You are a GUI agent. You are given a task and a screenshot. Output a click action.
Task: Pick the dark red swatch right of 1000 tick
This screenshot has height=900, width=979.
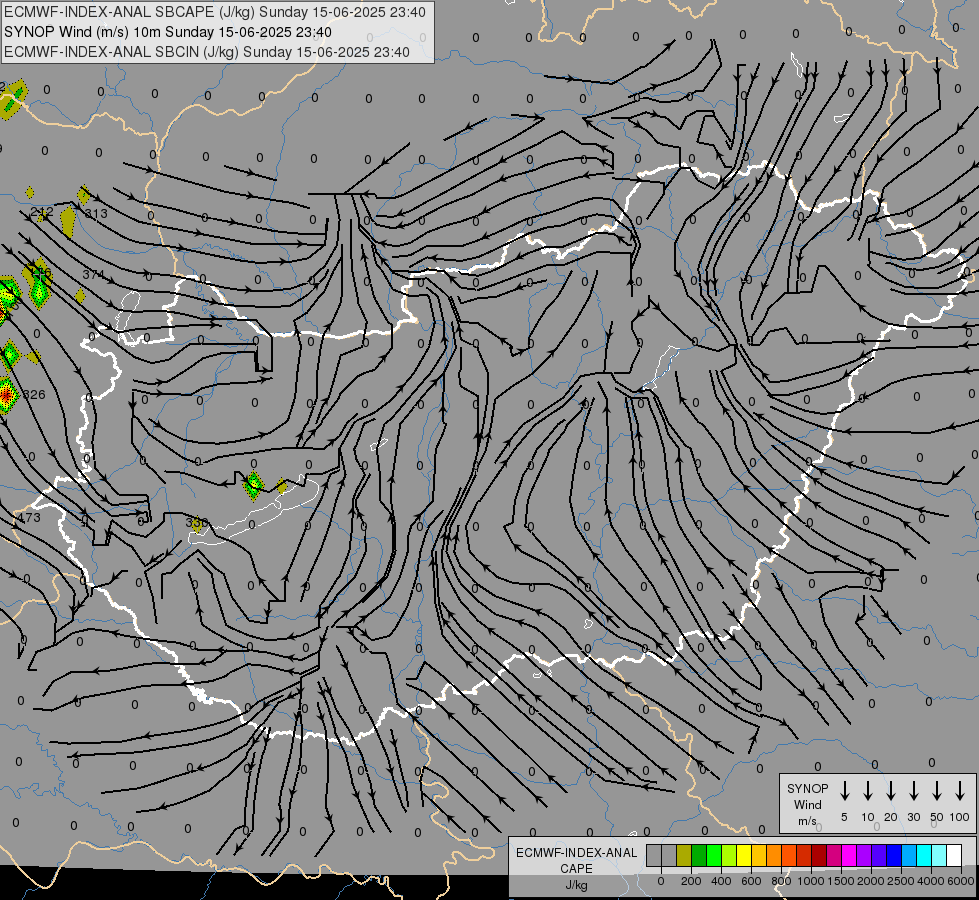[819, 855]
